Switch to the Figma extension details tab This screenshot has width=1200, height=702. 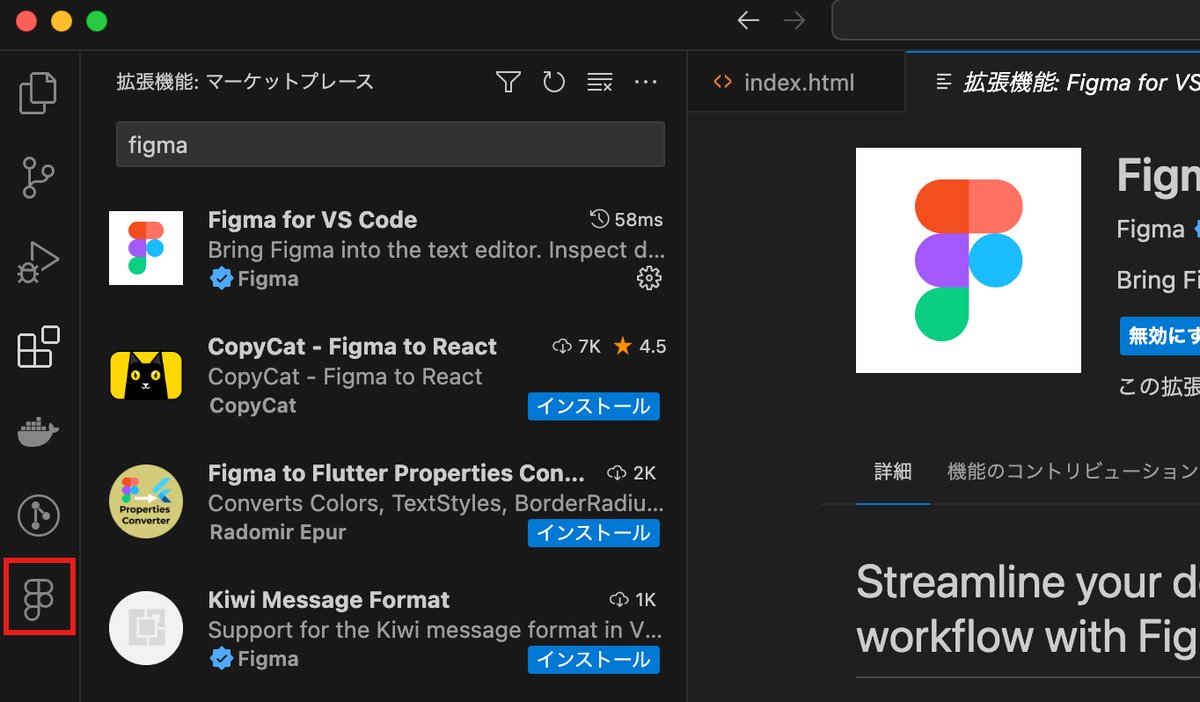pyautogui.click(x=1053, y=82)
